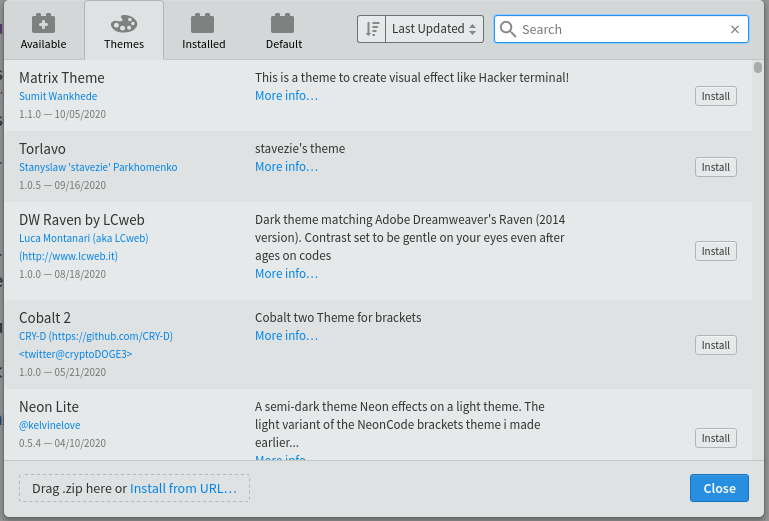Viewport: 769px width, 521px height.
Task: Click the vertical scrollbar thumb
Action: 758,68
